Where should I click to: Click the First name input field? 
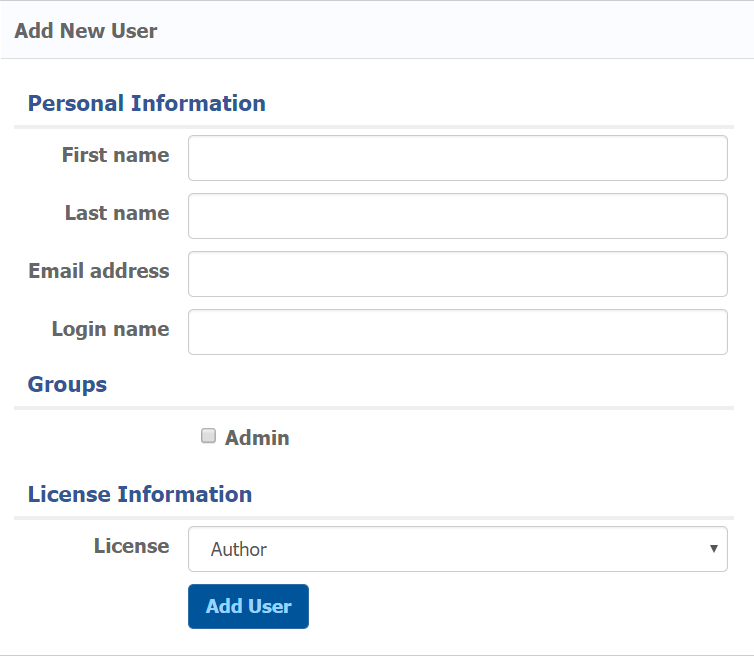coord(457,158)
